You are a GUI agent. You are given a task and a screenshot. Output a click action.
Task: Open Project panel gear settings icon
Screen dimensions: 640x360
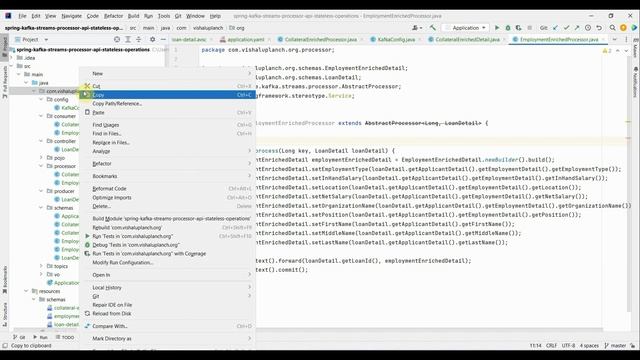coord(152,40)
